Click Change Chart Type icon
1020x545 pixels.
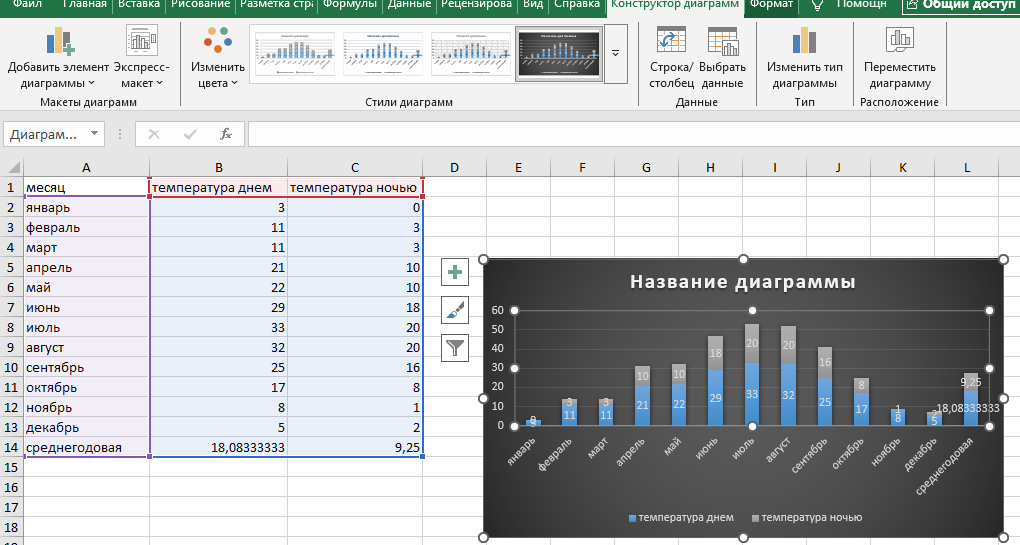tap(804, 42)
